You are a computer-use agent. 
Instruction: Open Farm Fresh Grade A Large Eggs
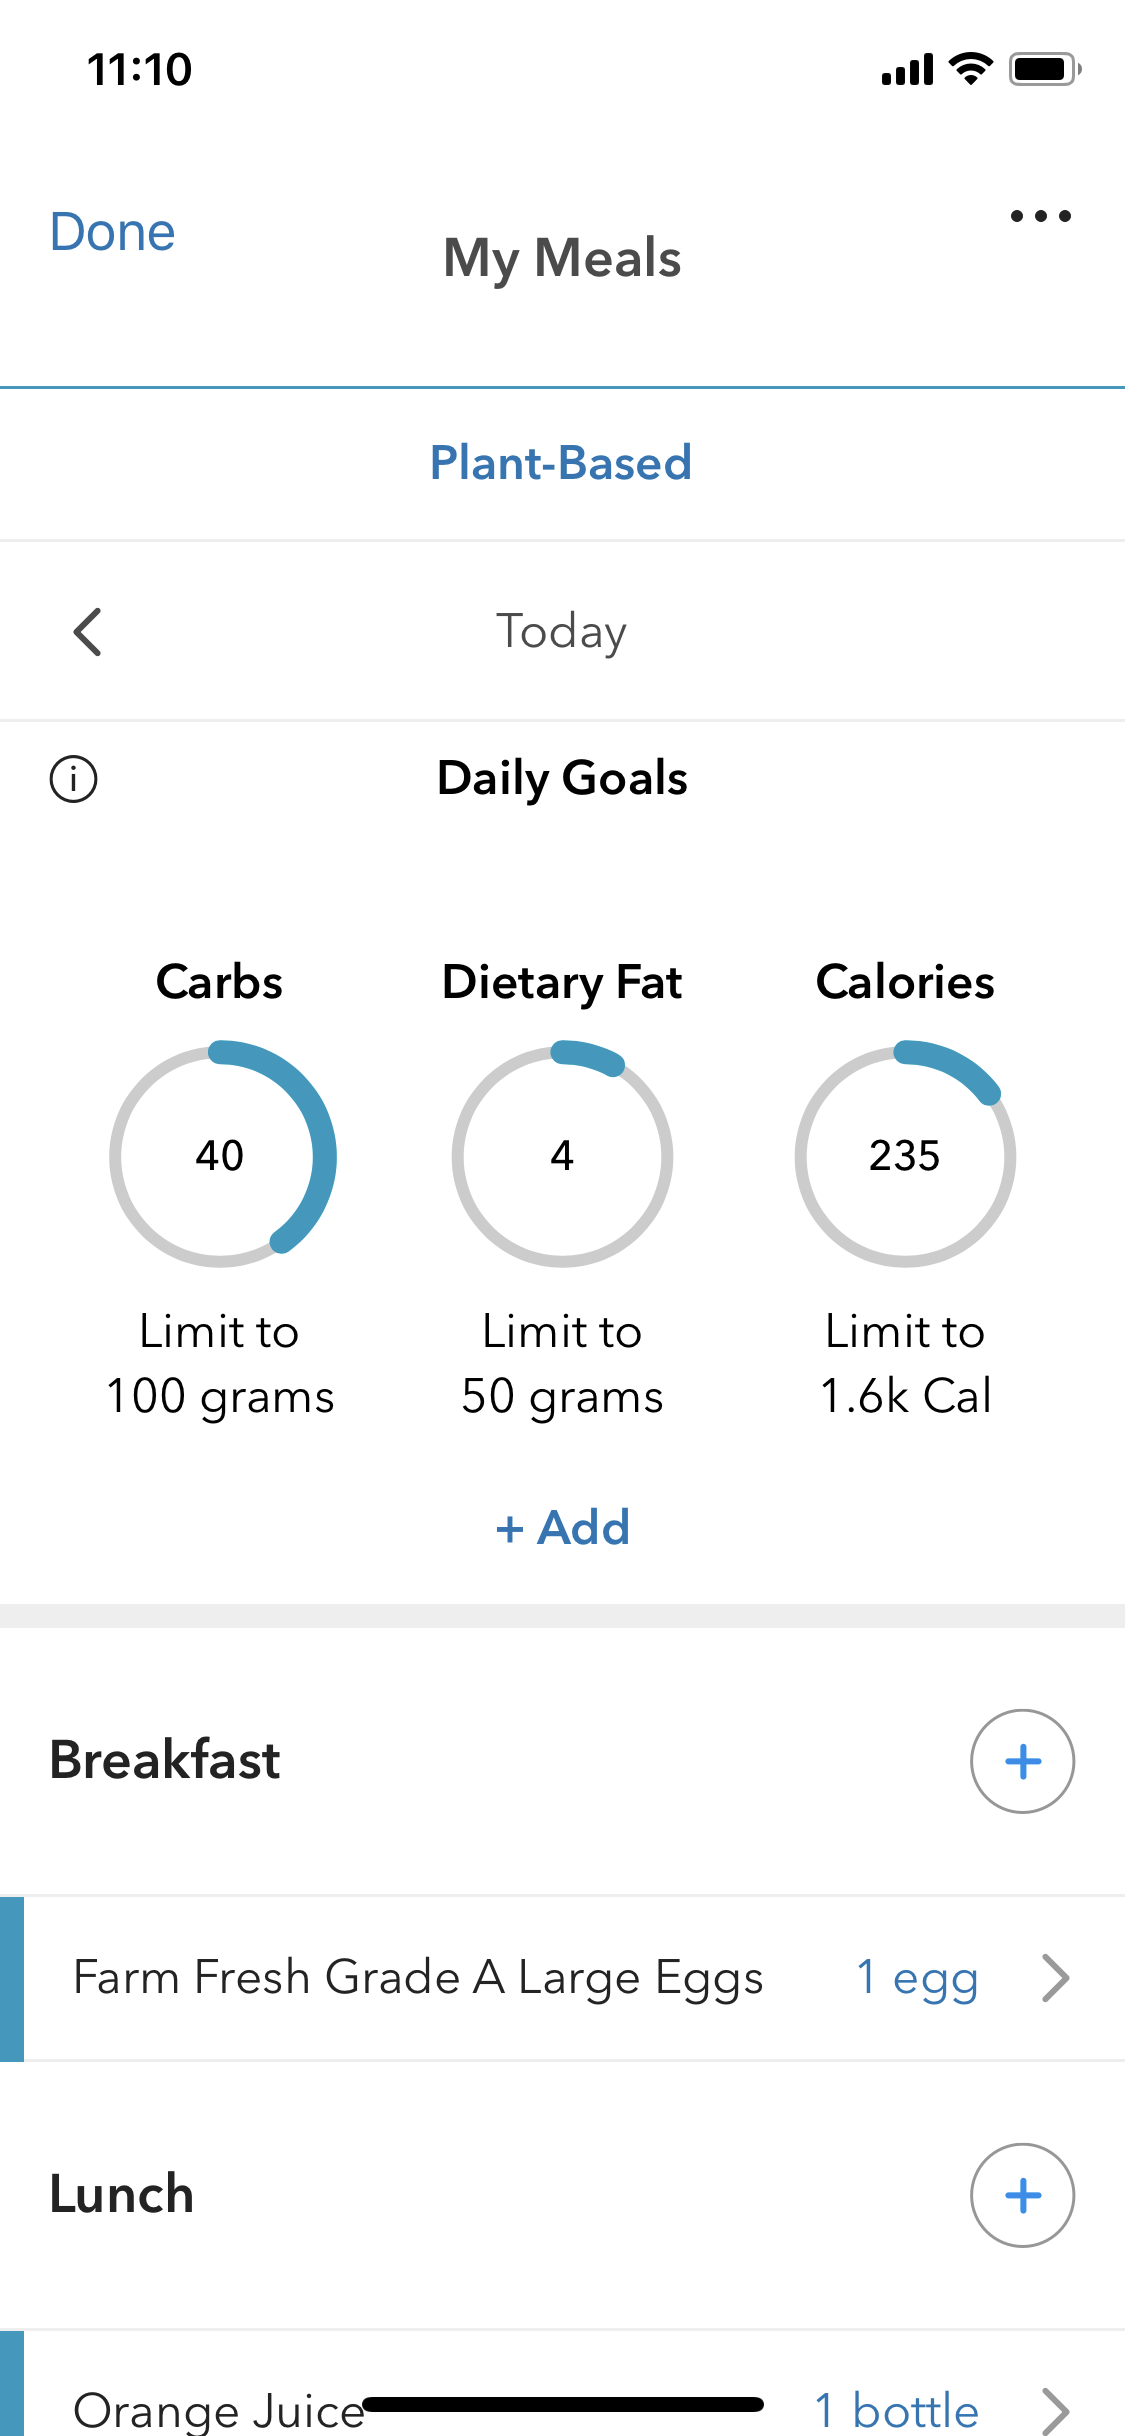418,1978
